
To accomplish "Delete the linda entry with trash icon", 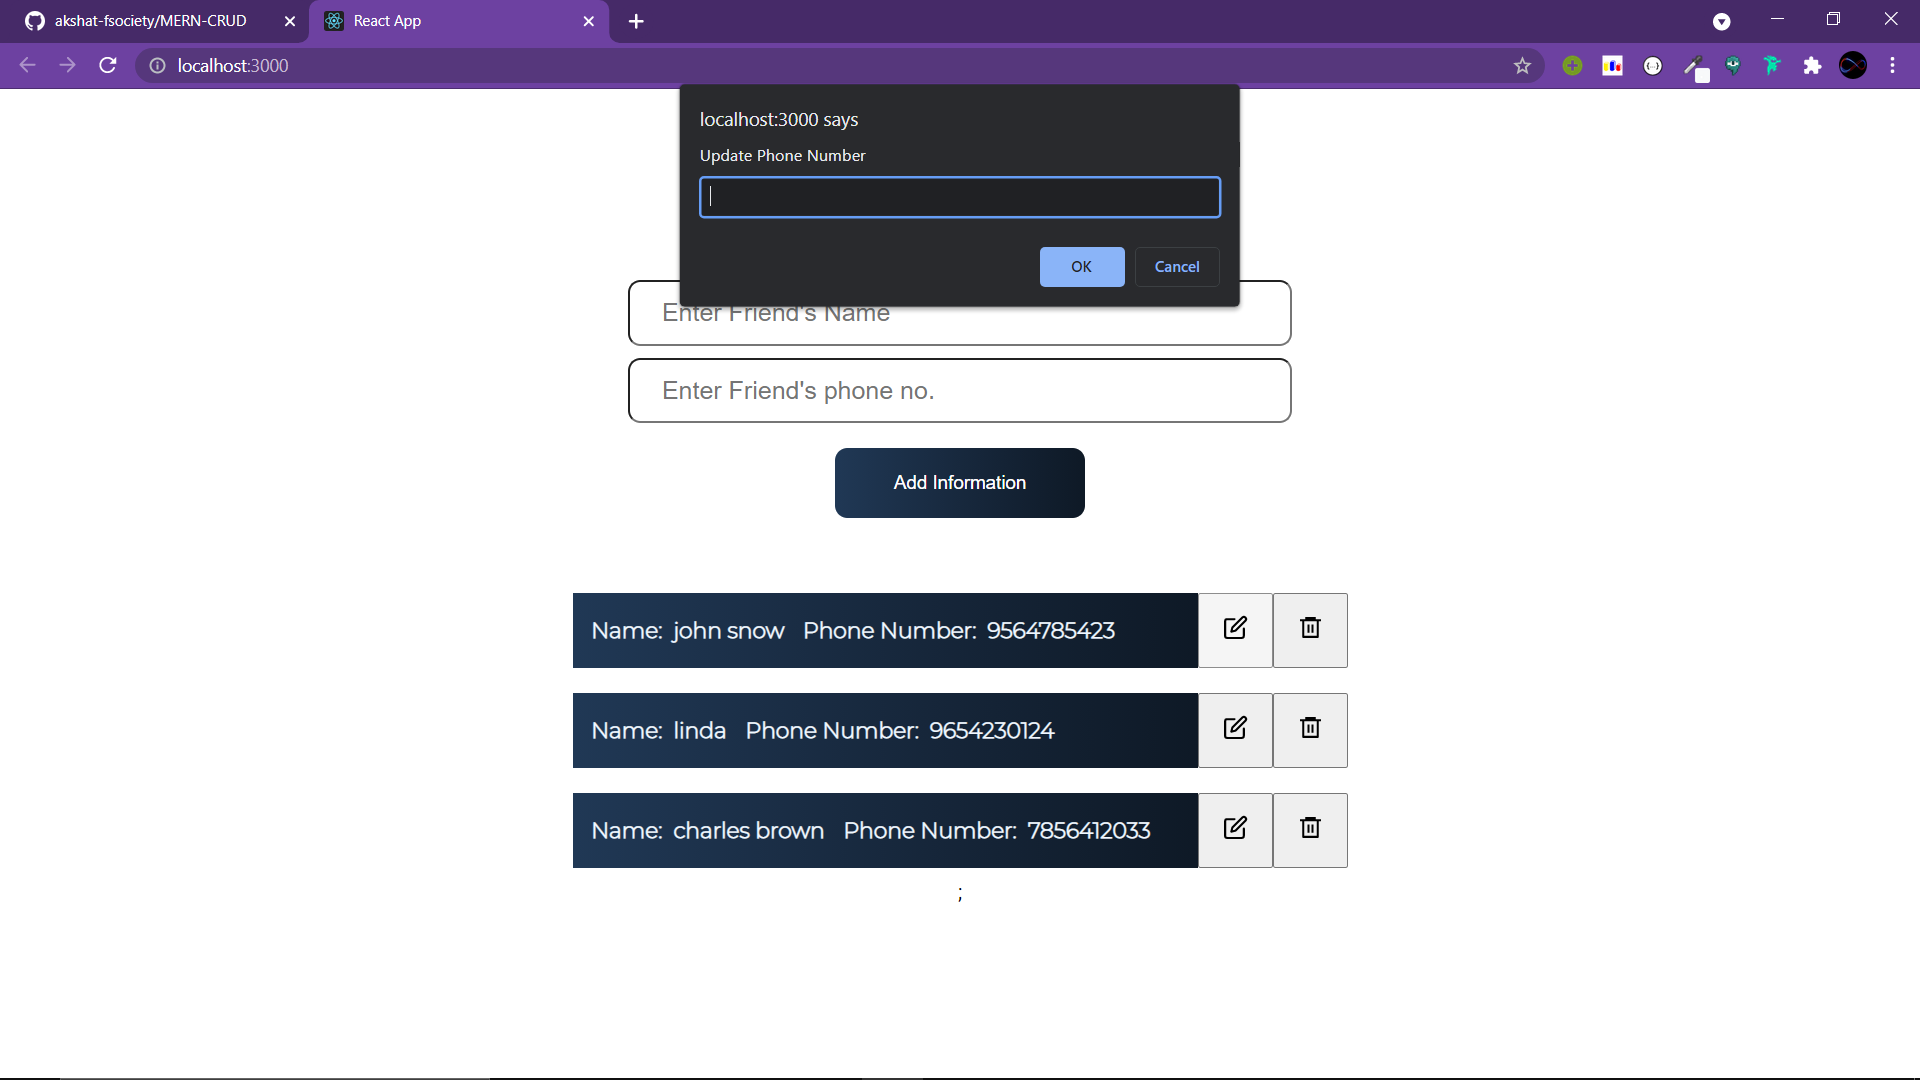I will [x=1310, y=730].
